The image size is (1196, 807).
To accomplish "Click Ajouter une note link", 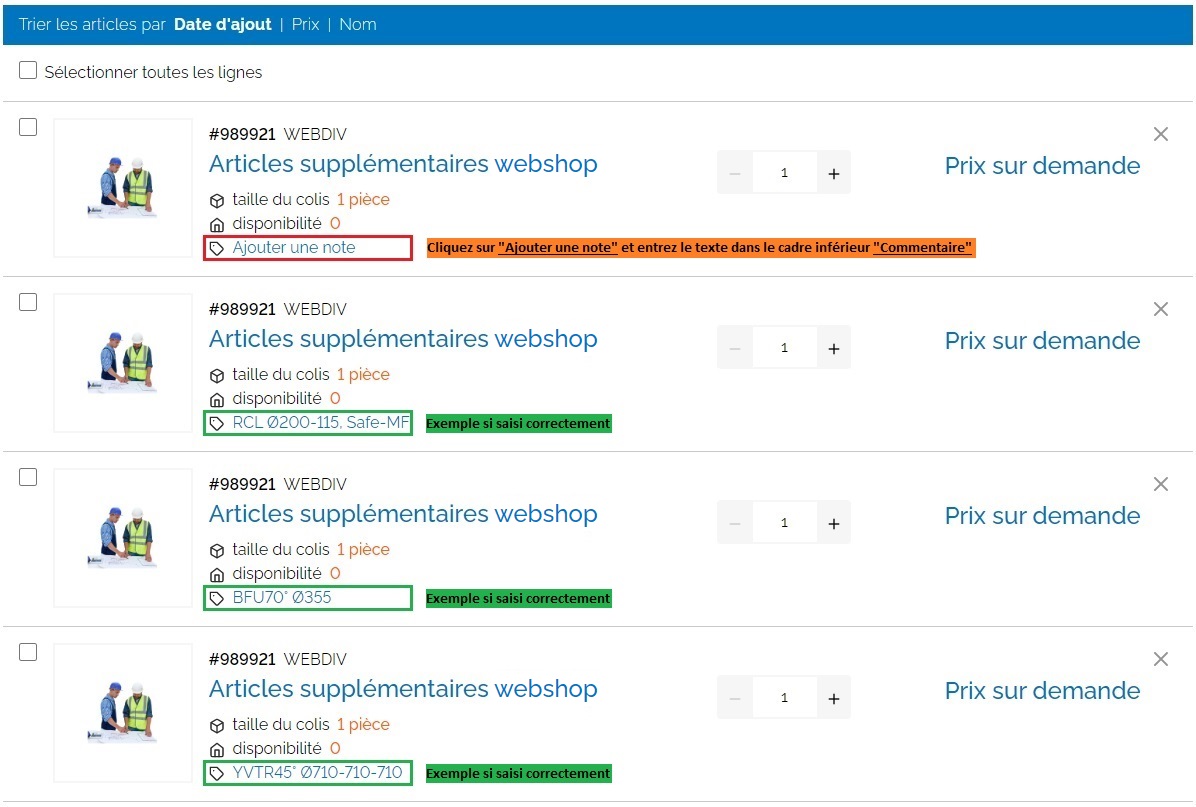I will click(293, 247).
